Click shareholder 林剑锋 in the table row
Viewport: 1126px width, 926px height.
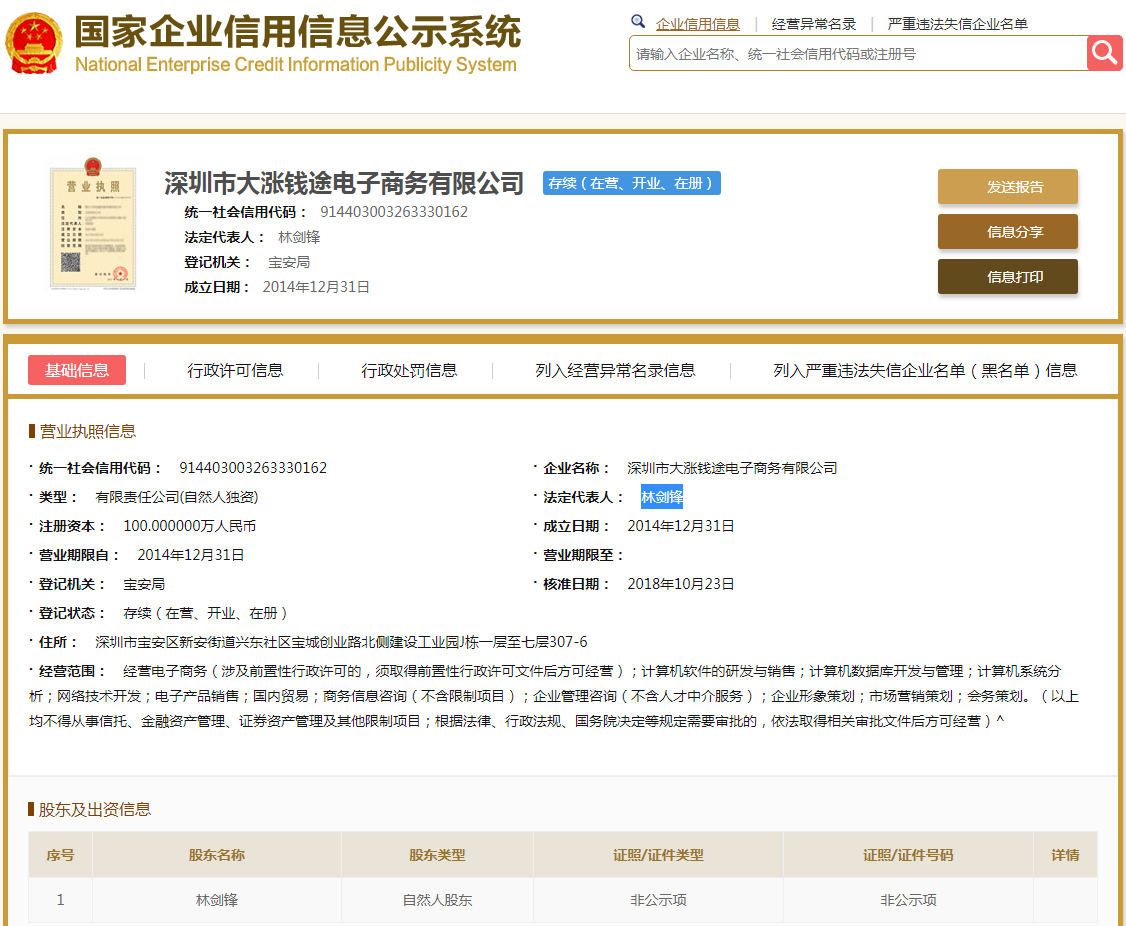tap(216, 900)
